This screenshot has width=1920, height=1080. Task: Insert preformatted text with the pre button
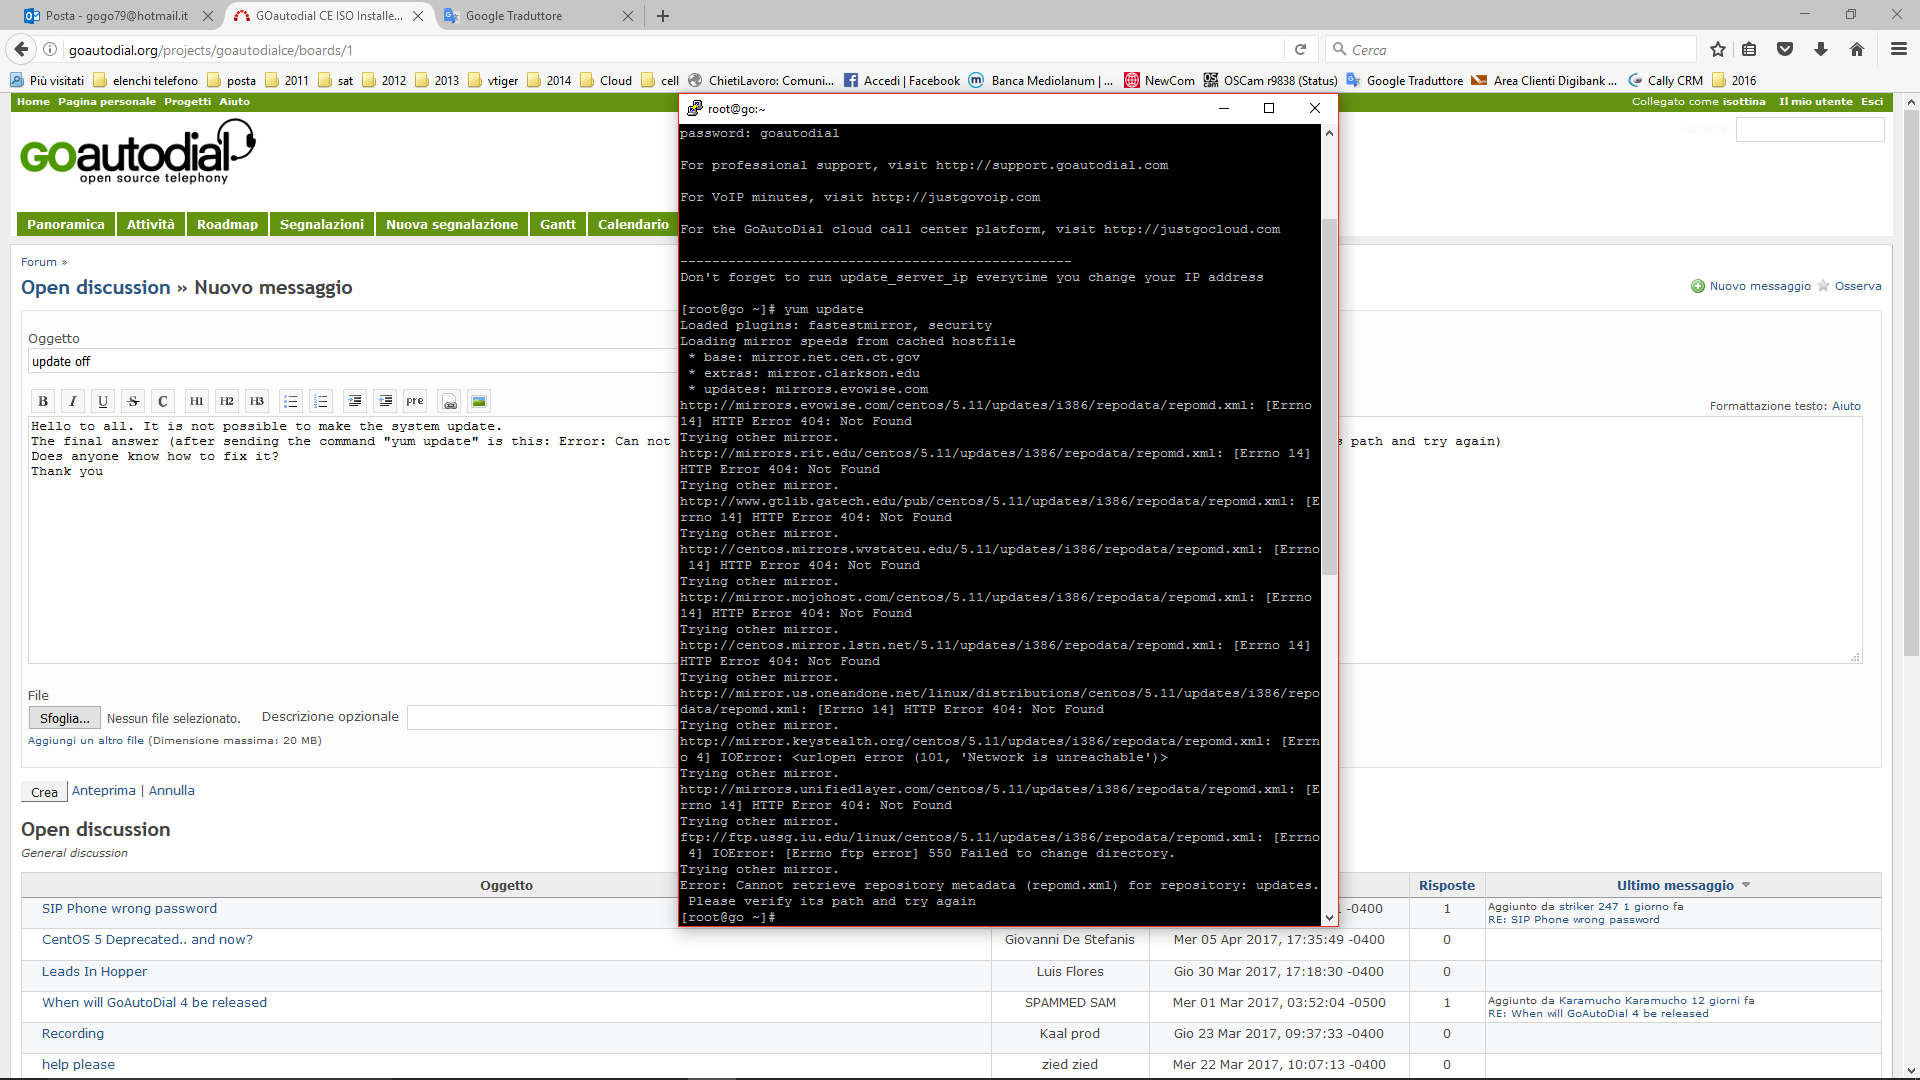pyautogui.click(x=415, y=401)
